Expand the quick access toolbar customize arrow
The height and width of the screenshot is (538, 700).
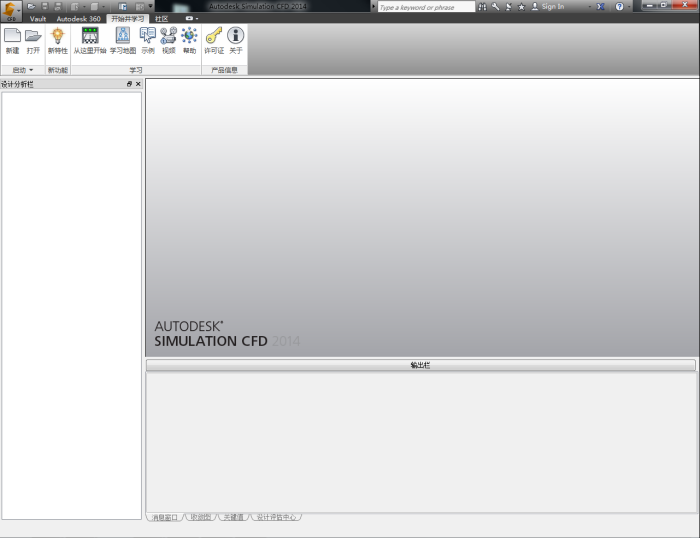(x=150, y=7)
